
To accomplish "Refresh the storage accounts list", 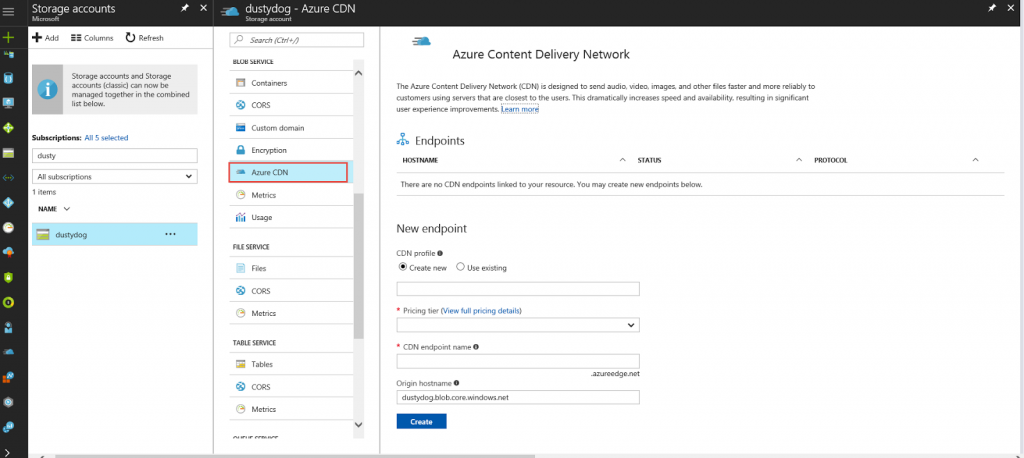I will pos(144,38).
